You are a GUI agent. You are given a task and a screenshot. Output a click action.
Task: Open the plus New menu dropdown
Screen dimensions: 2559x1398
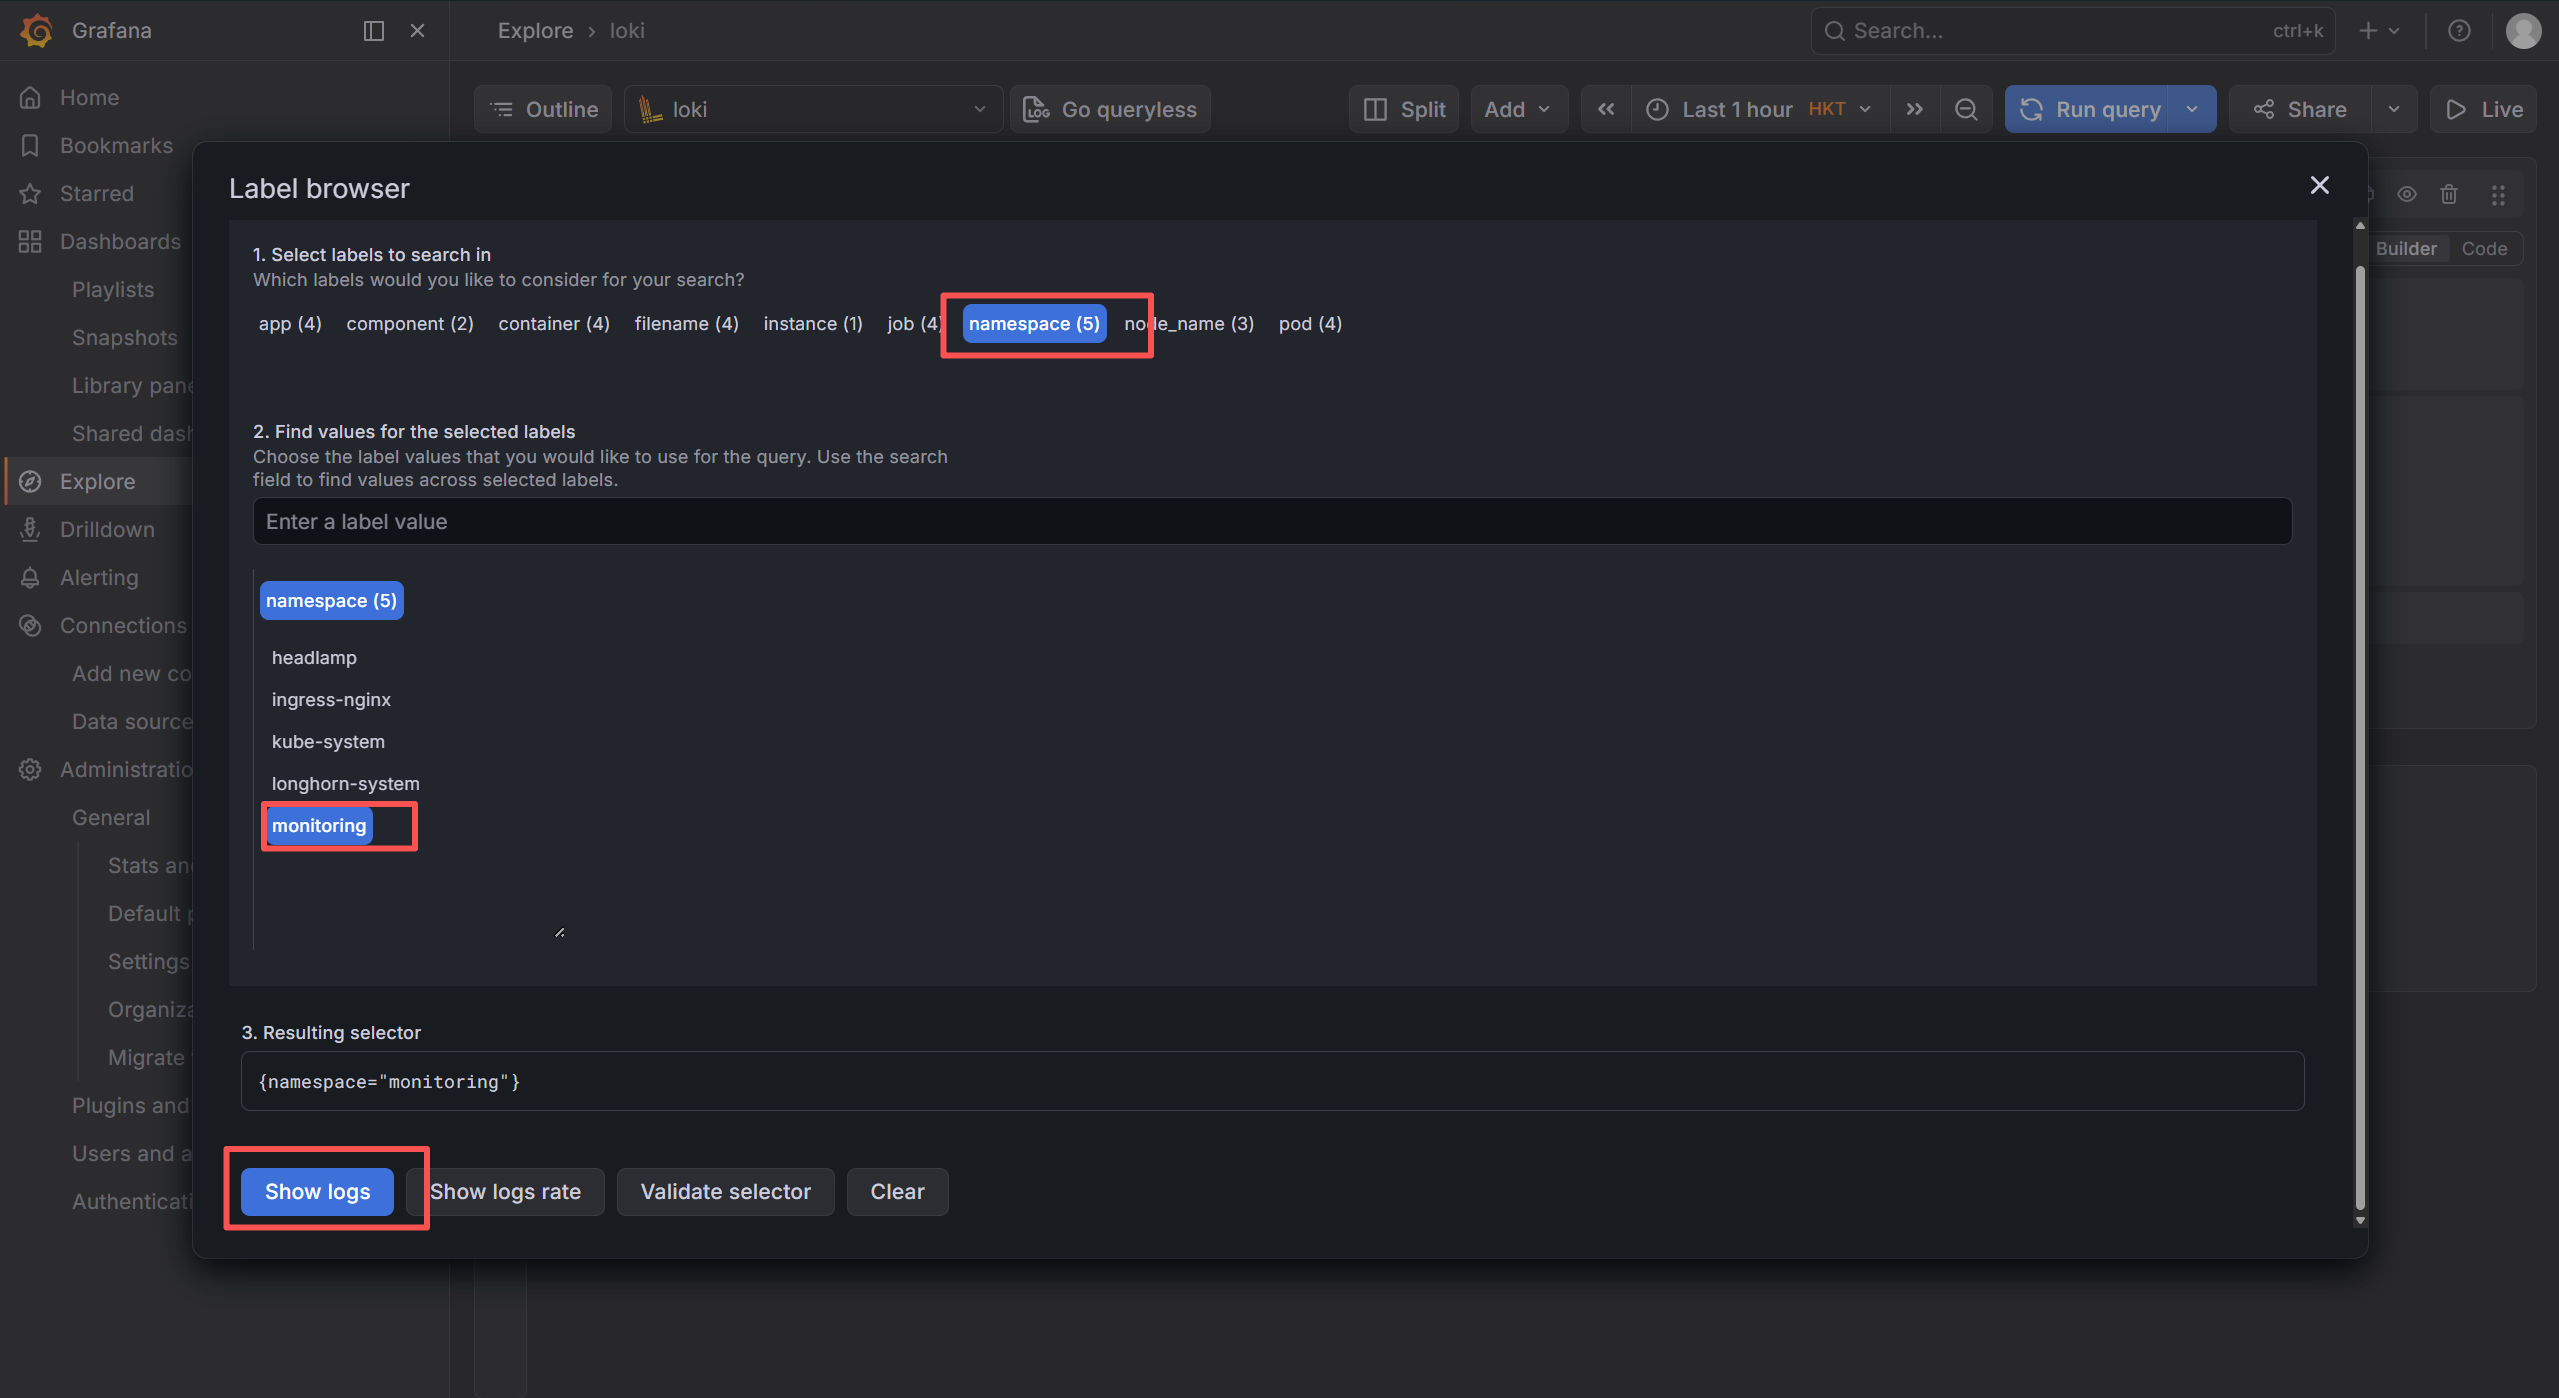pos(2379,31)
